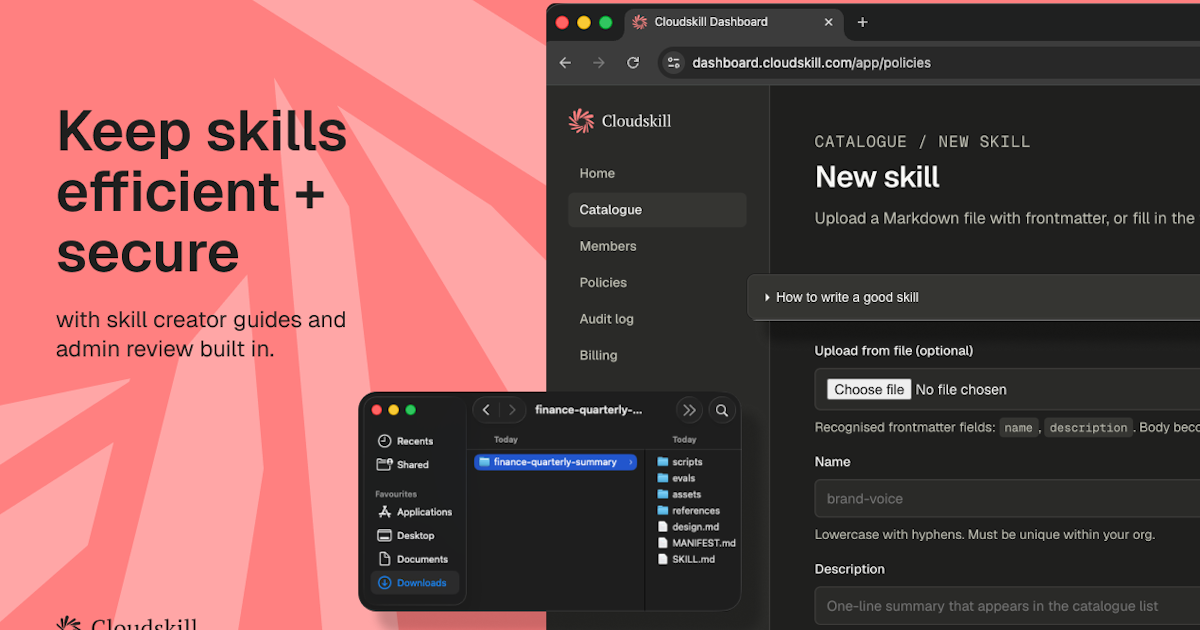Click Favourites header in Finder sidebar

point(396,494)
